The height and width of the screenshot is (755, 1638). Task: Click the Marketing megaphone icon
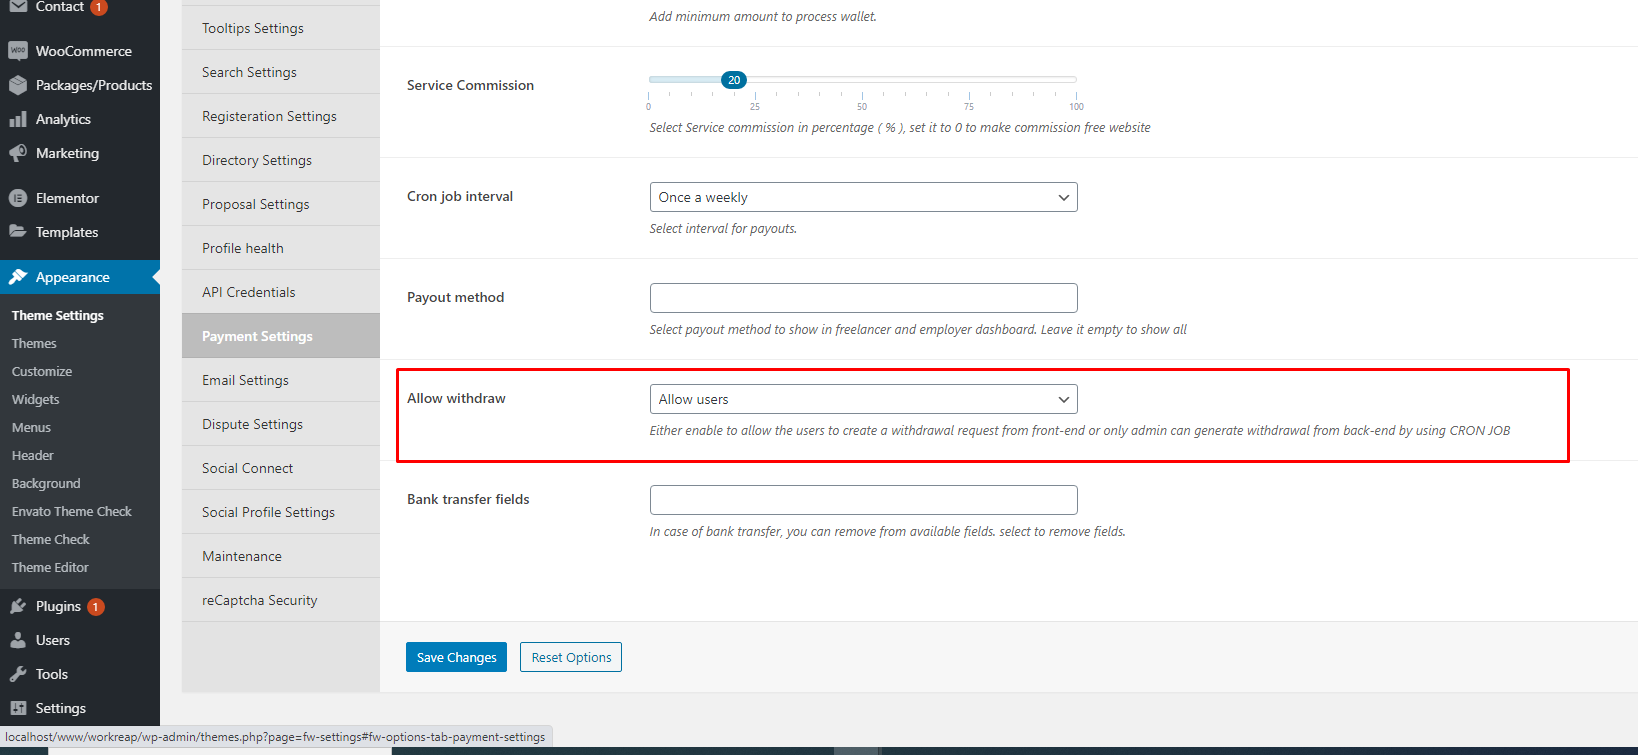click(18, 153)
